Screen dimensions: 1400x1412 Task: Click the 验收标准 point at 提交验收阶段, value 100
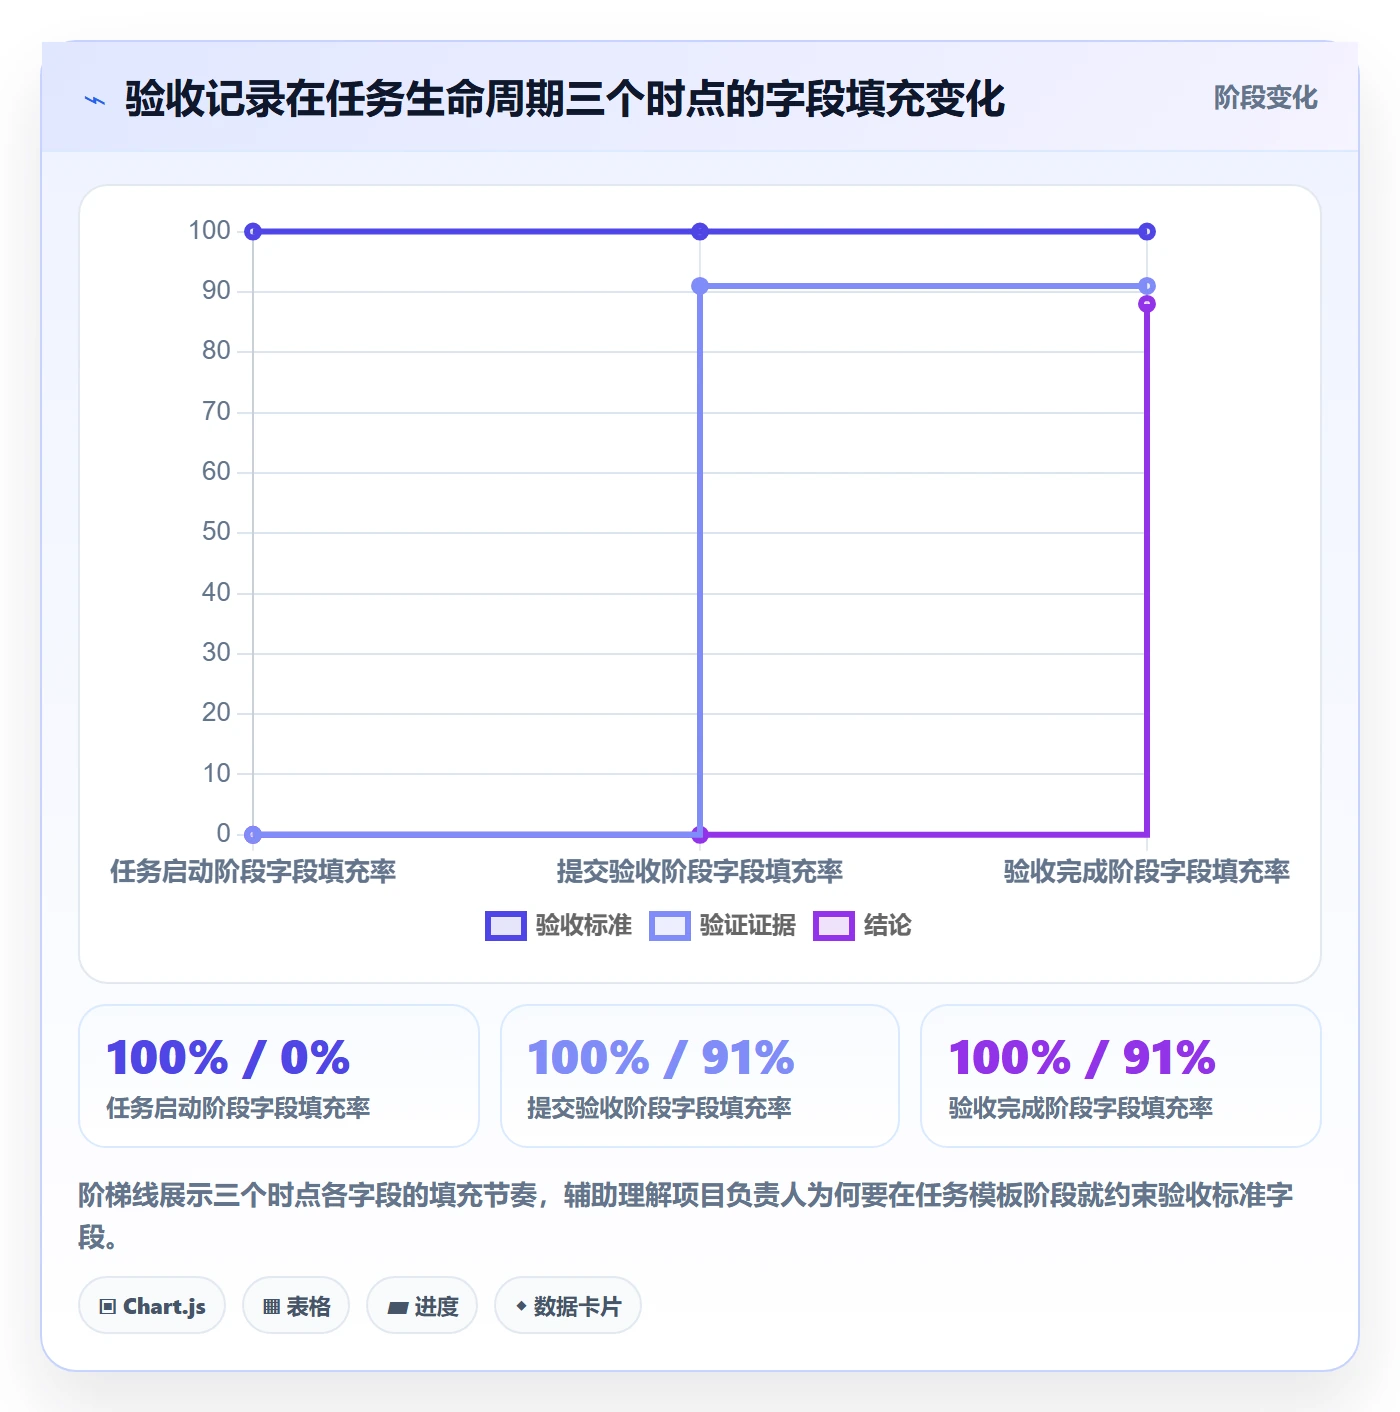click(700, 232)
